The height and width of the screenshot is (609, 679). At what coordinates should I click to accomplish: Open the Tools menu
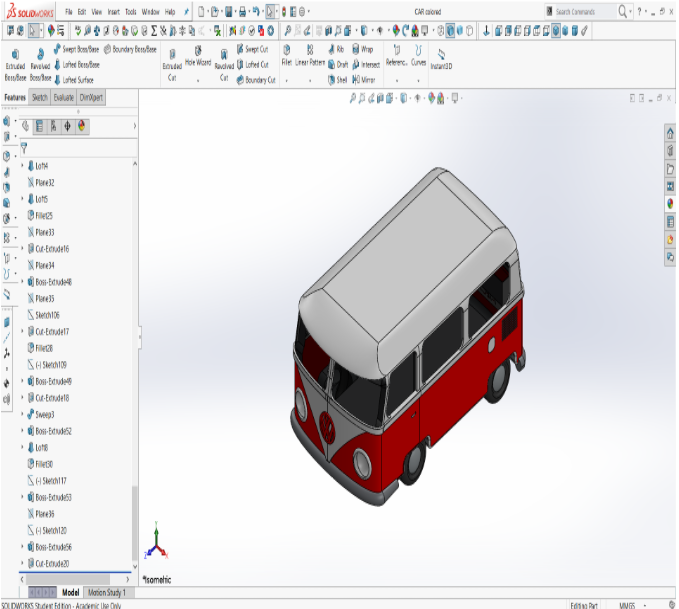point(131,12)
